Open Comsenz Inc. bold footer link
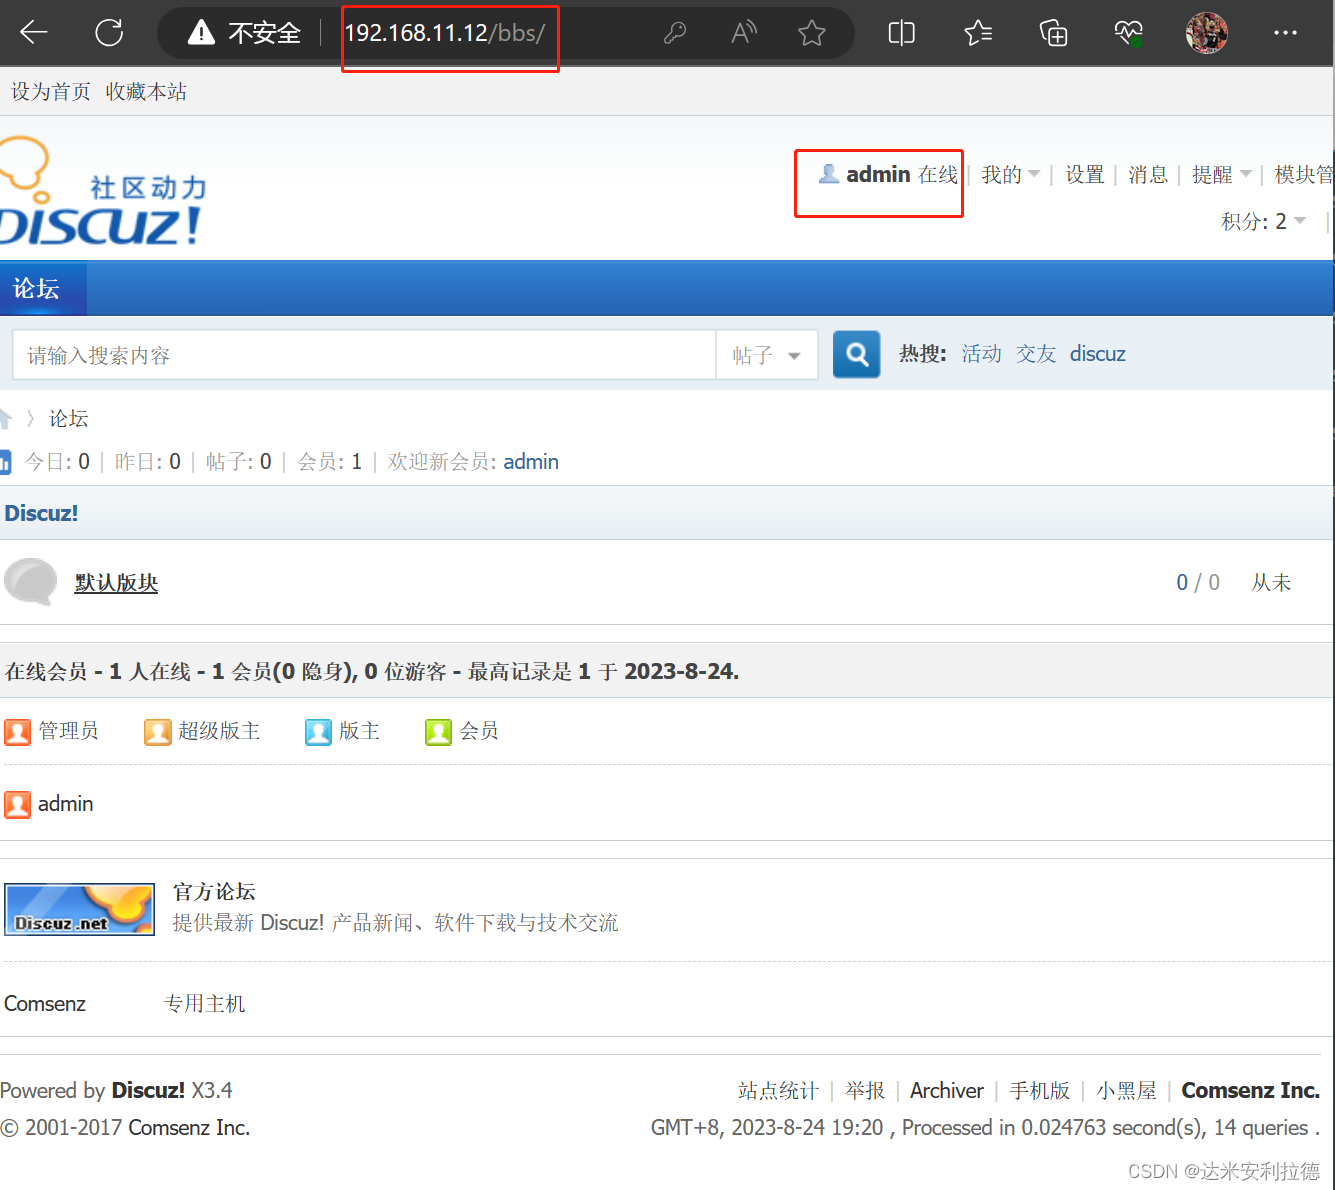Viewport: 1335px width, 1190px height. [x=1251, y=1090]
